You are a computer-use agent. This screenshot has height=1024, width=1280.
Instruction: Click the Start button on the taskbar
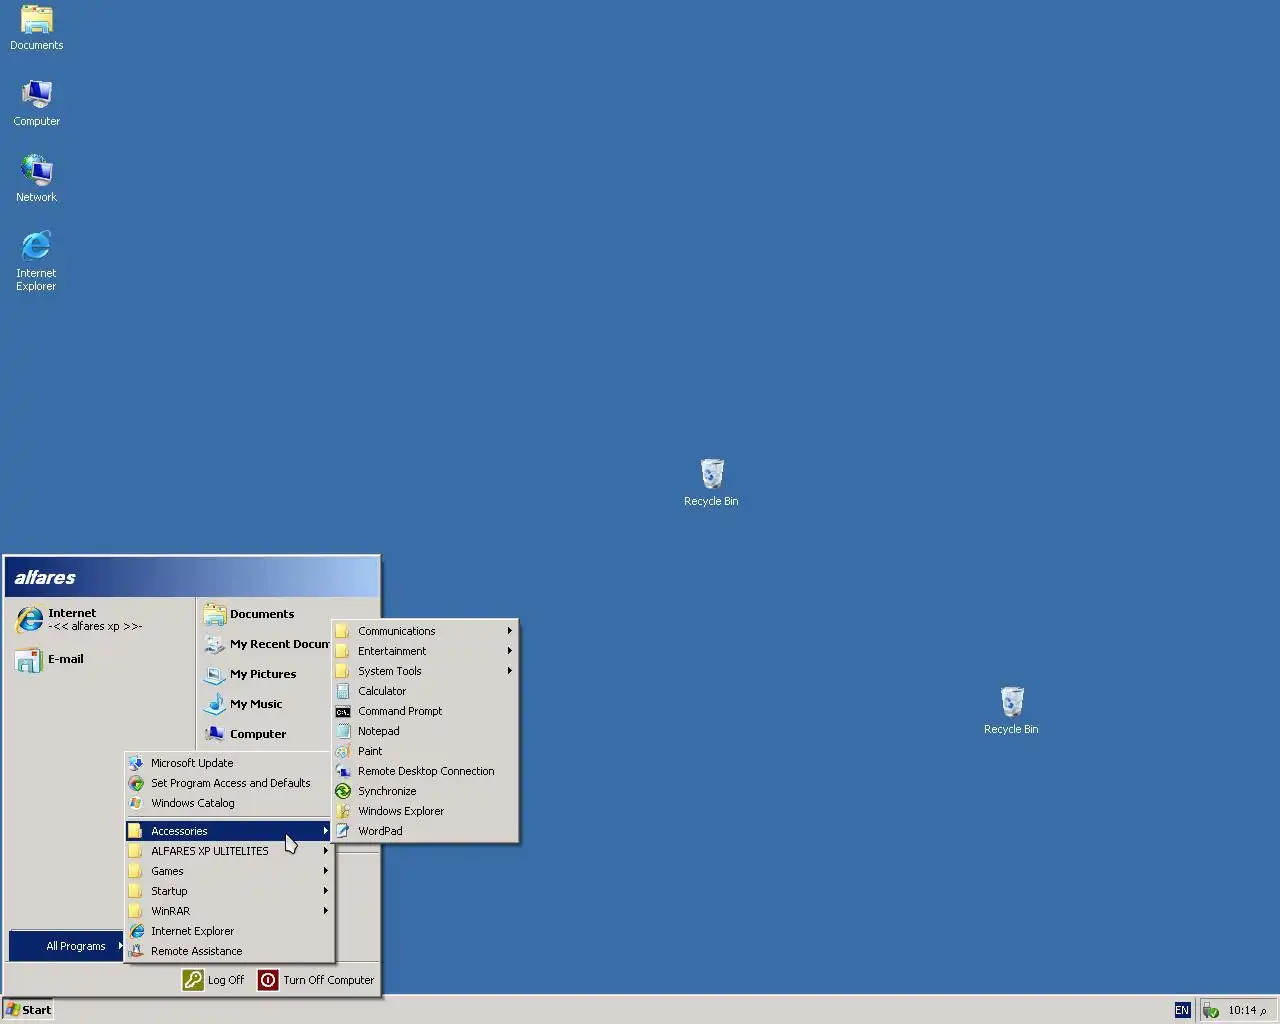pos(28,1010)
